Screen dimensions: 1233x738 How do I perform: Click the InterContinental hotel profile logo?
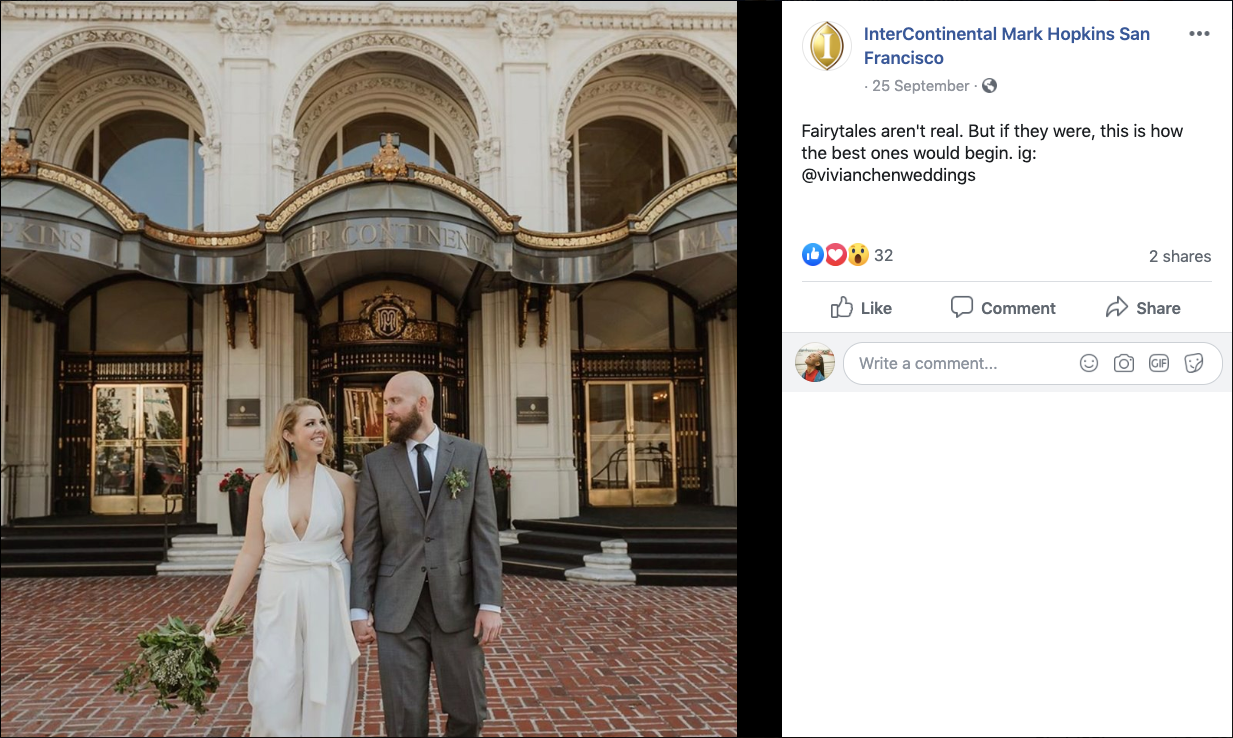(x=827, y=46)
